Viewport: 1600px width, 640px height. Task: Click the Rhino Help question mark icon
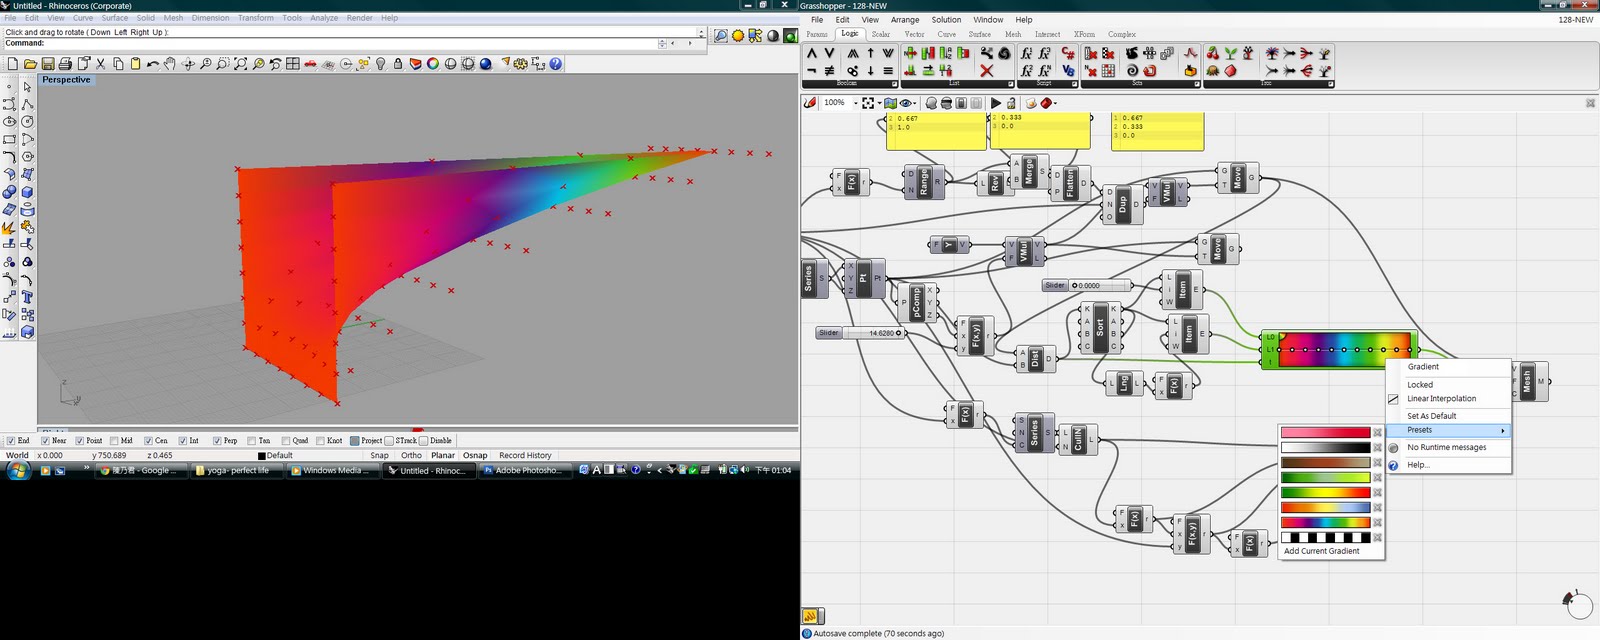click(556, 64)
